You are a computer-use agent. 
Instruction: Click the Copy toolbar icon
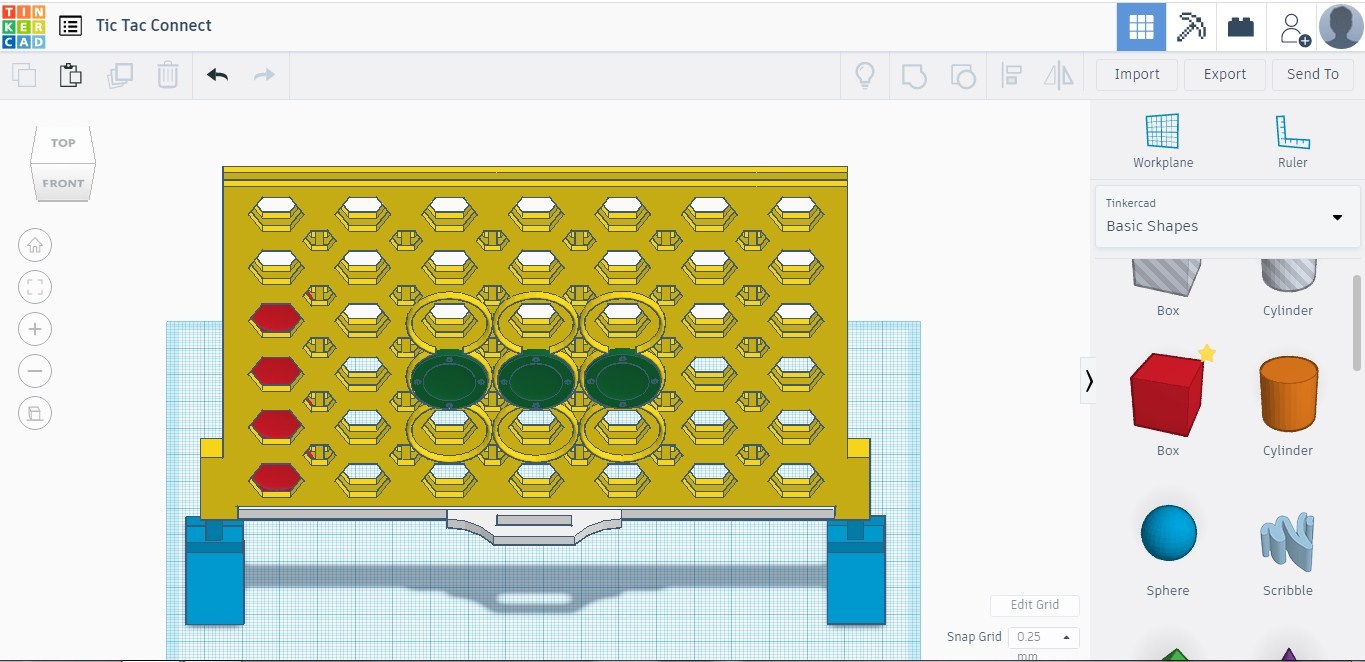point(24,75)
